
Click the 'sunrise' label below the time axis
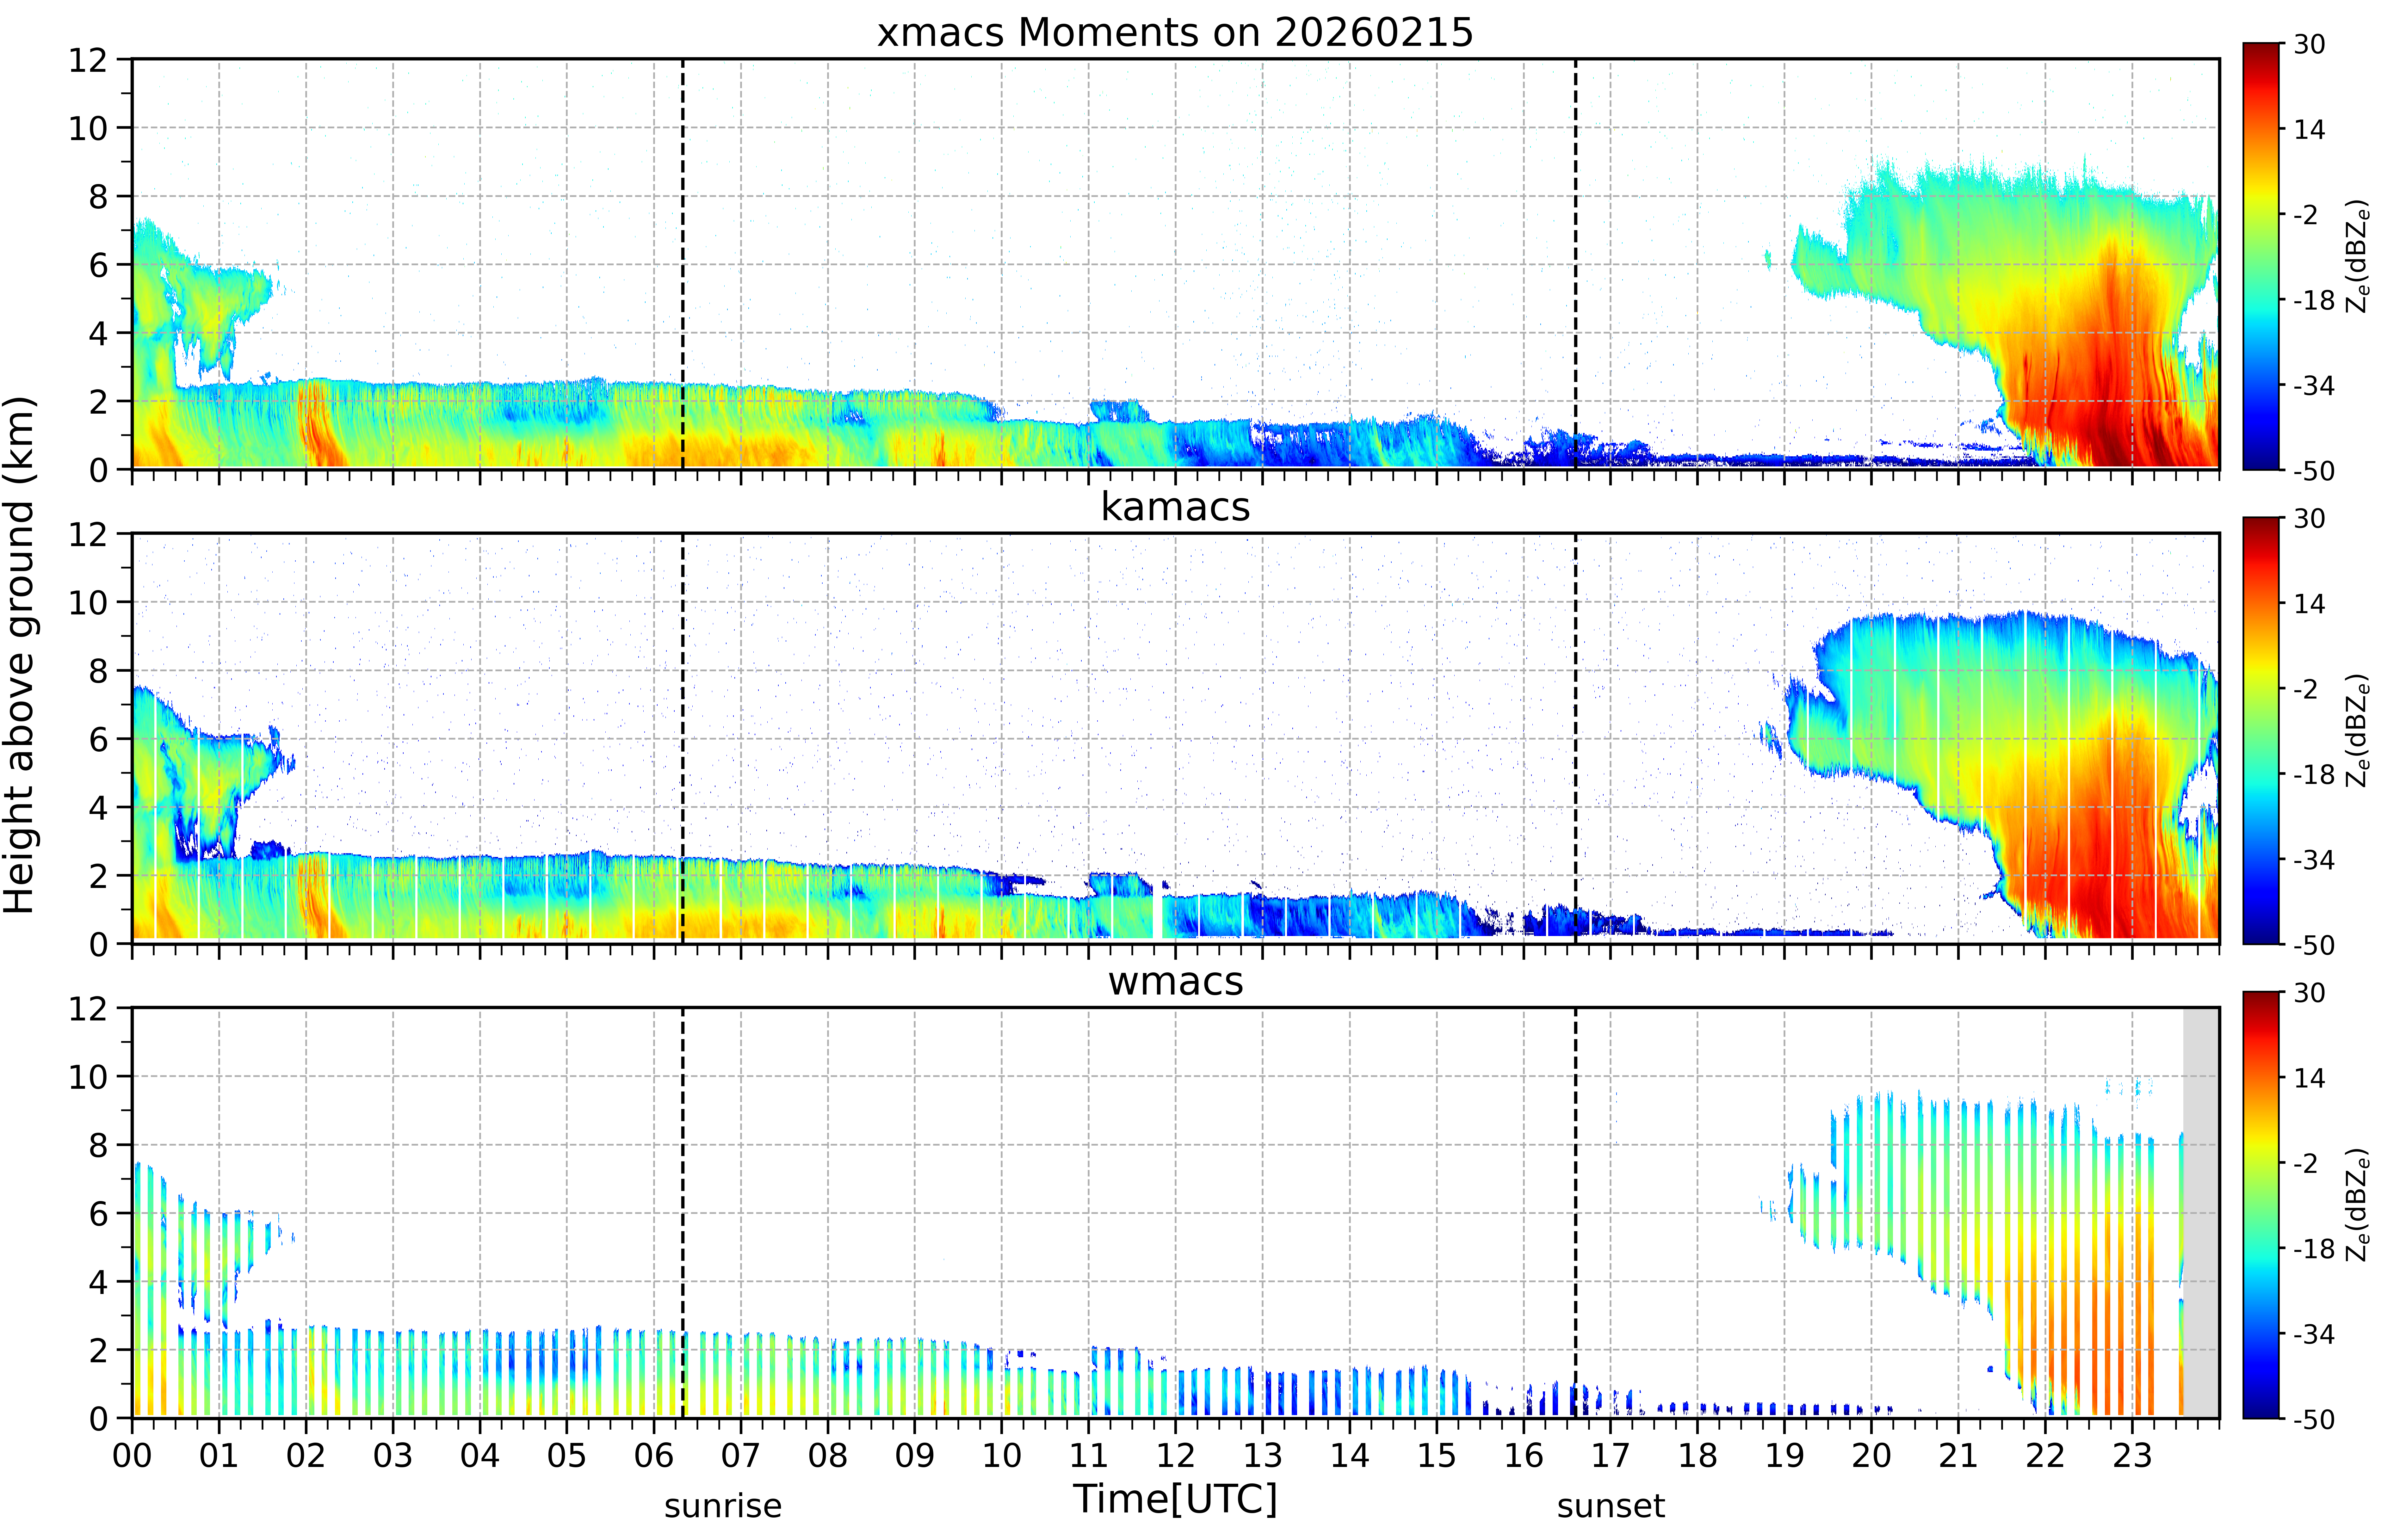tap(723, 1506)
